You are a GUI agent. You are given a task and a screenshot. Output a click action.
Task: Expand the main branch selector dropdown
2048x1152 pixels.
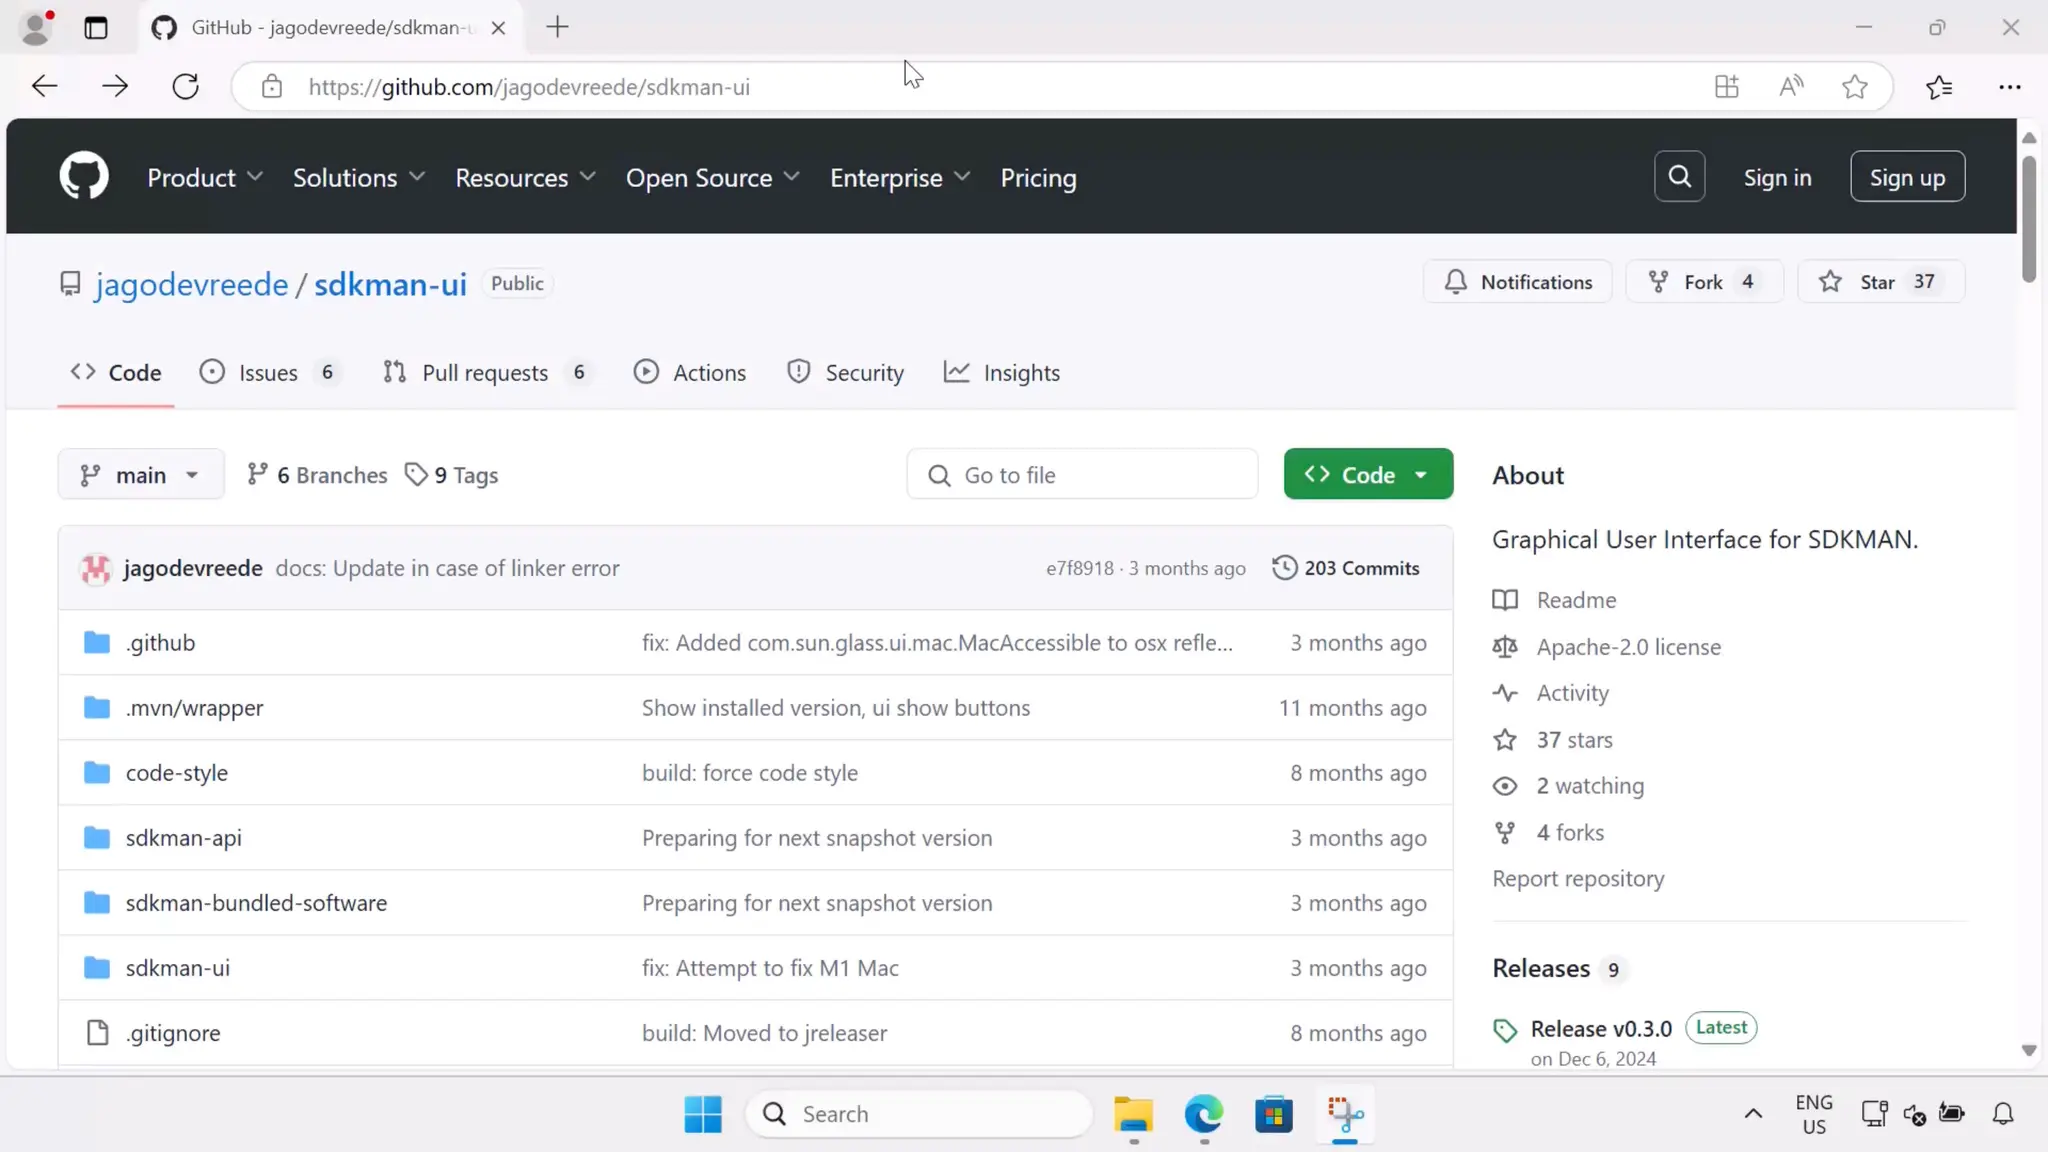[x=141, y=475]
